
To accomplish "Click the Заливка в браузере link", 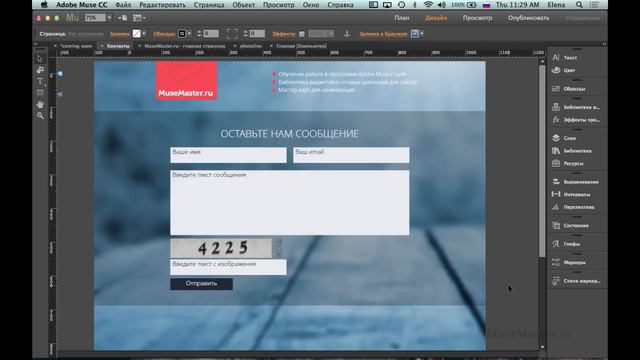I will point(383,34).
